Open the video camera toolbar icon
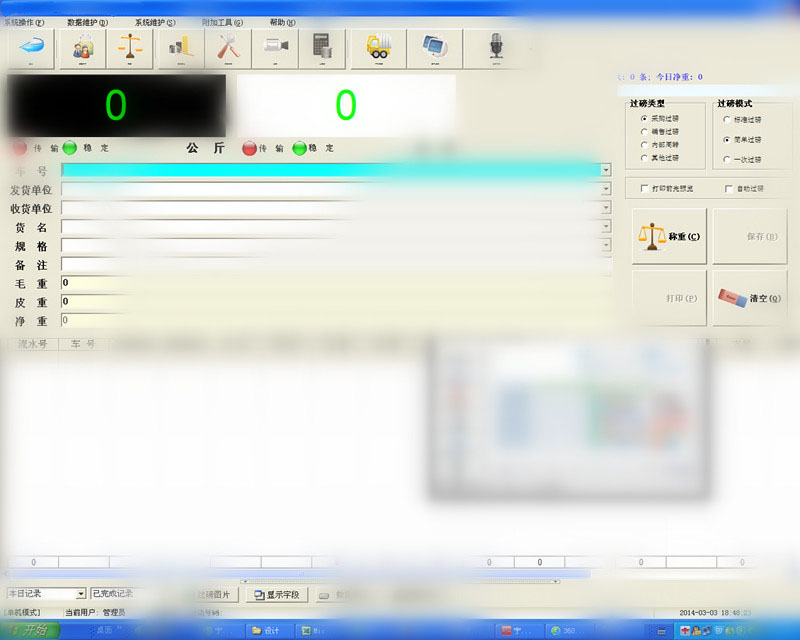 pyautogui.click(x=276, y=46)
